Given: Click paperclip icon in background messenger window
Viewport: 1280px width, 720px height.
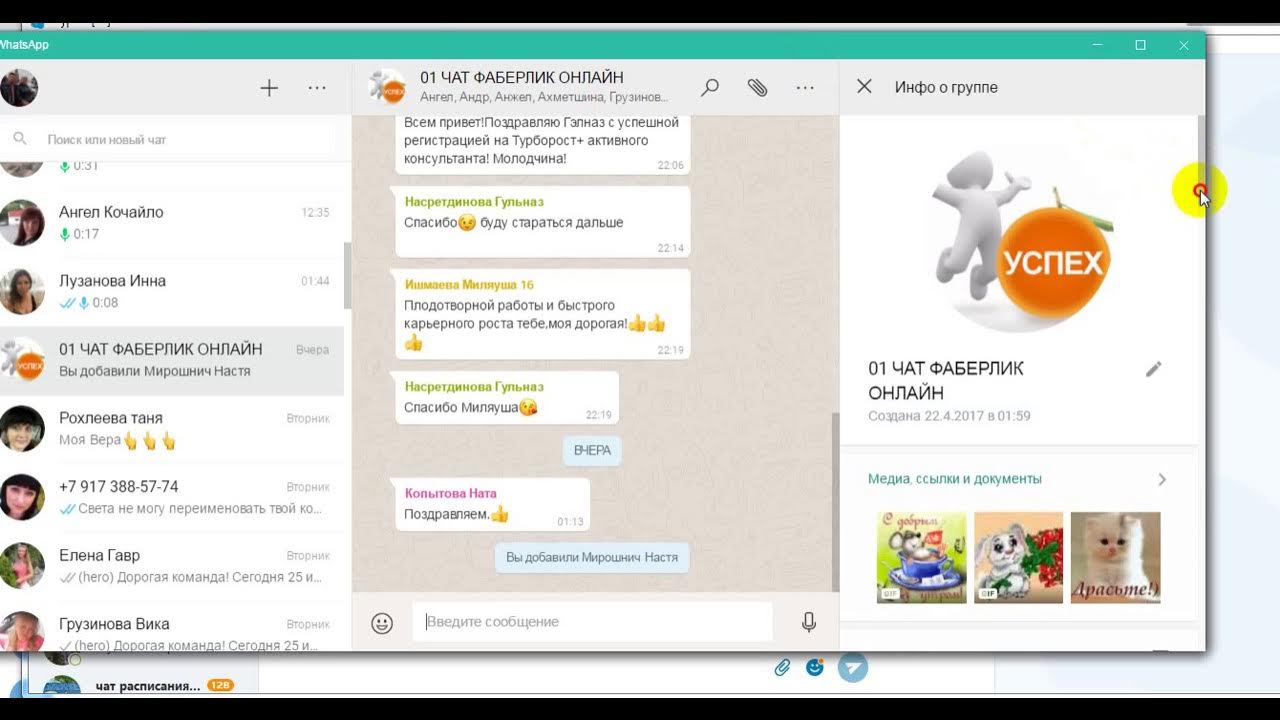Looking at the screenshot, I should [x=782, y=667].
